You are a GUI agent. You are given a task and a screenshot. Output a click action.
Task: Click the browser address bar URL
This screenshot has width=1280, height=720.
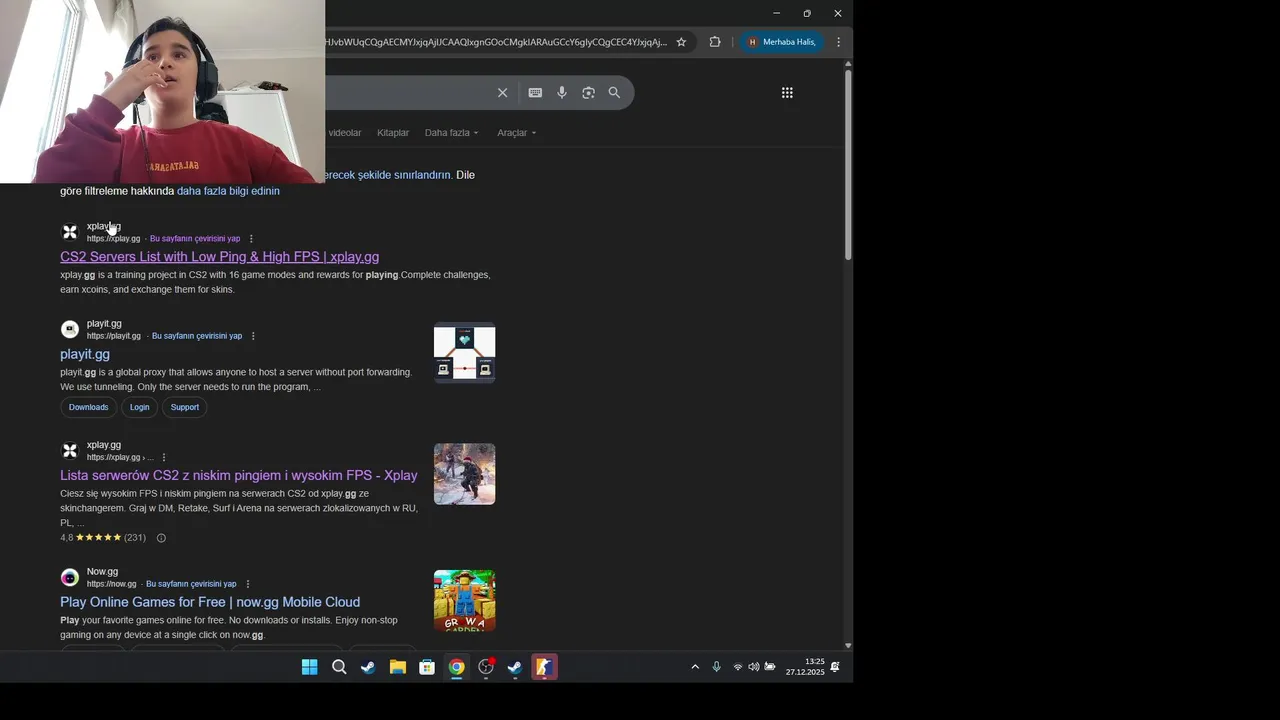[x=495, y=42]
